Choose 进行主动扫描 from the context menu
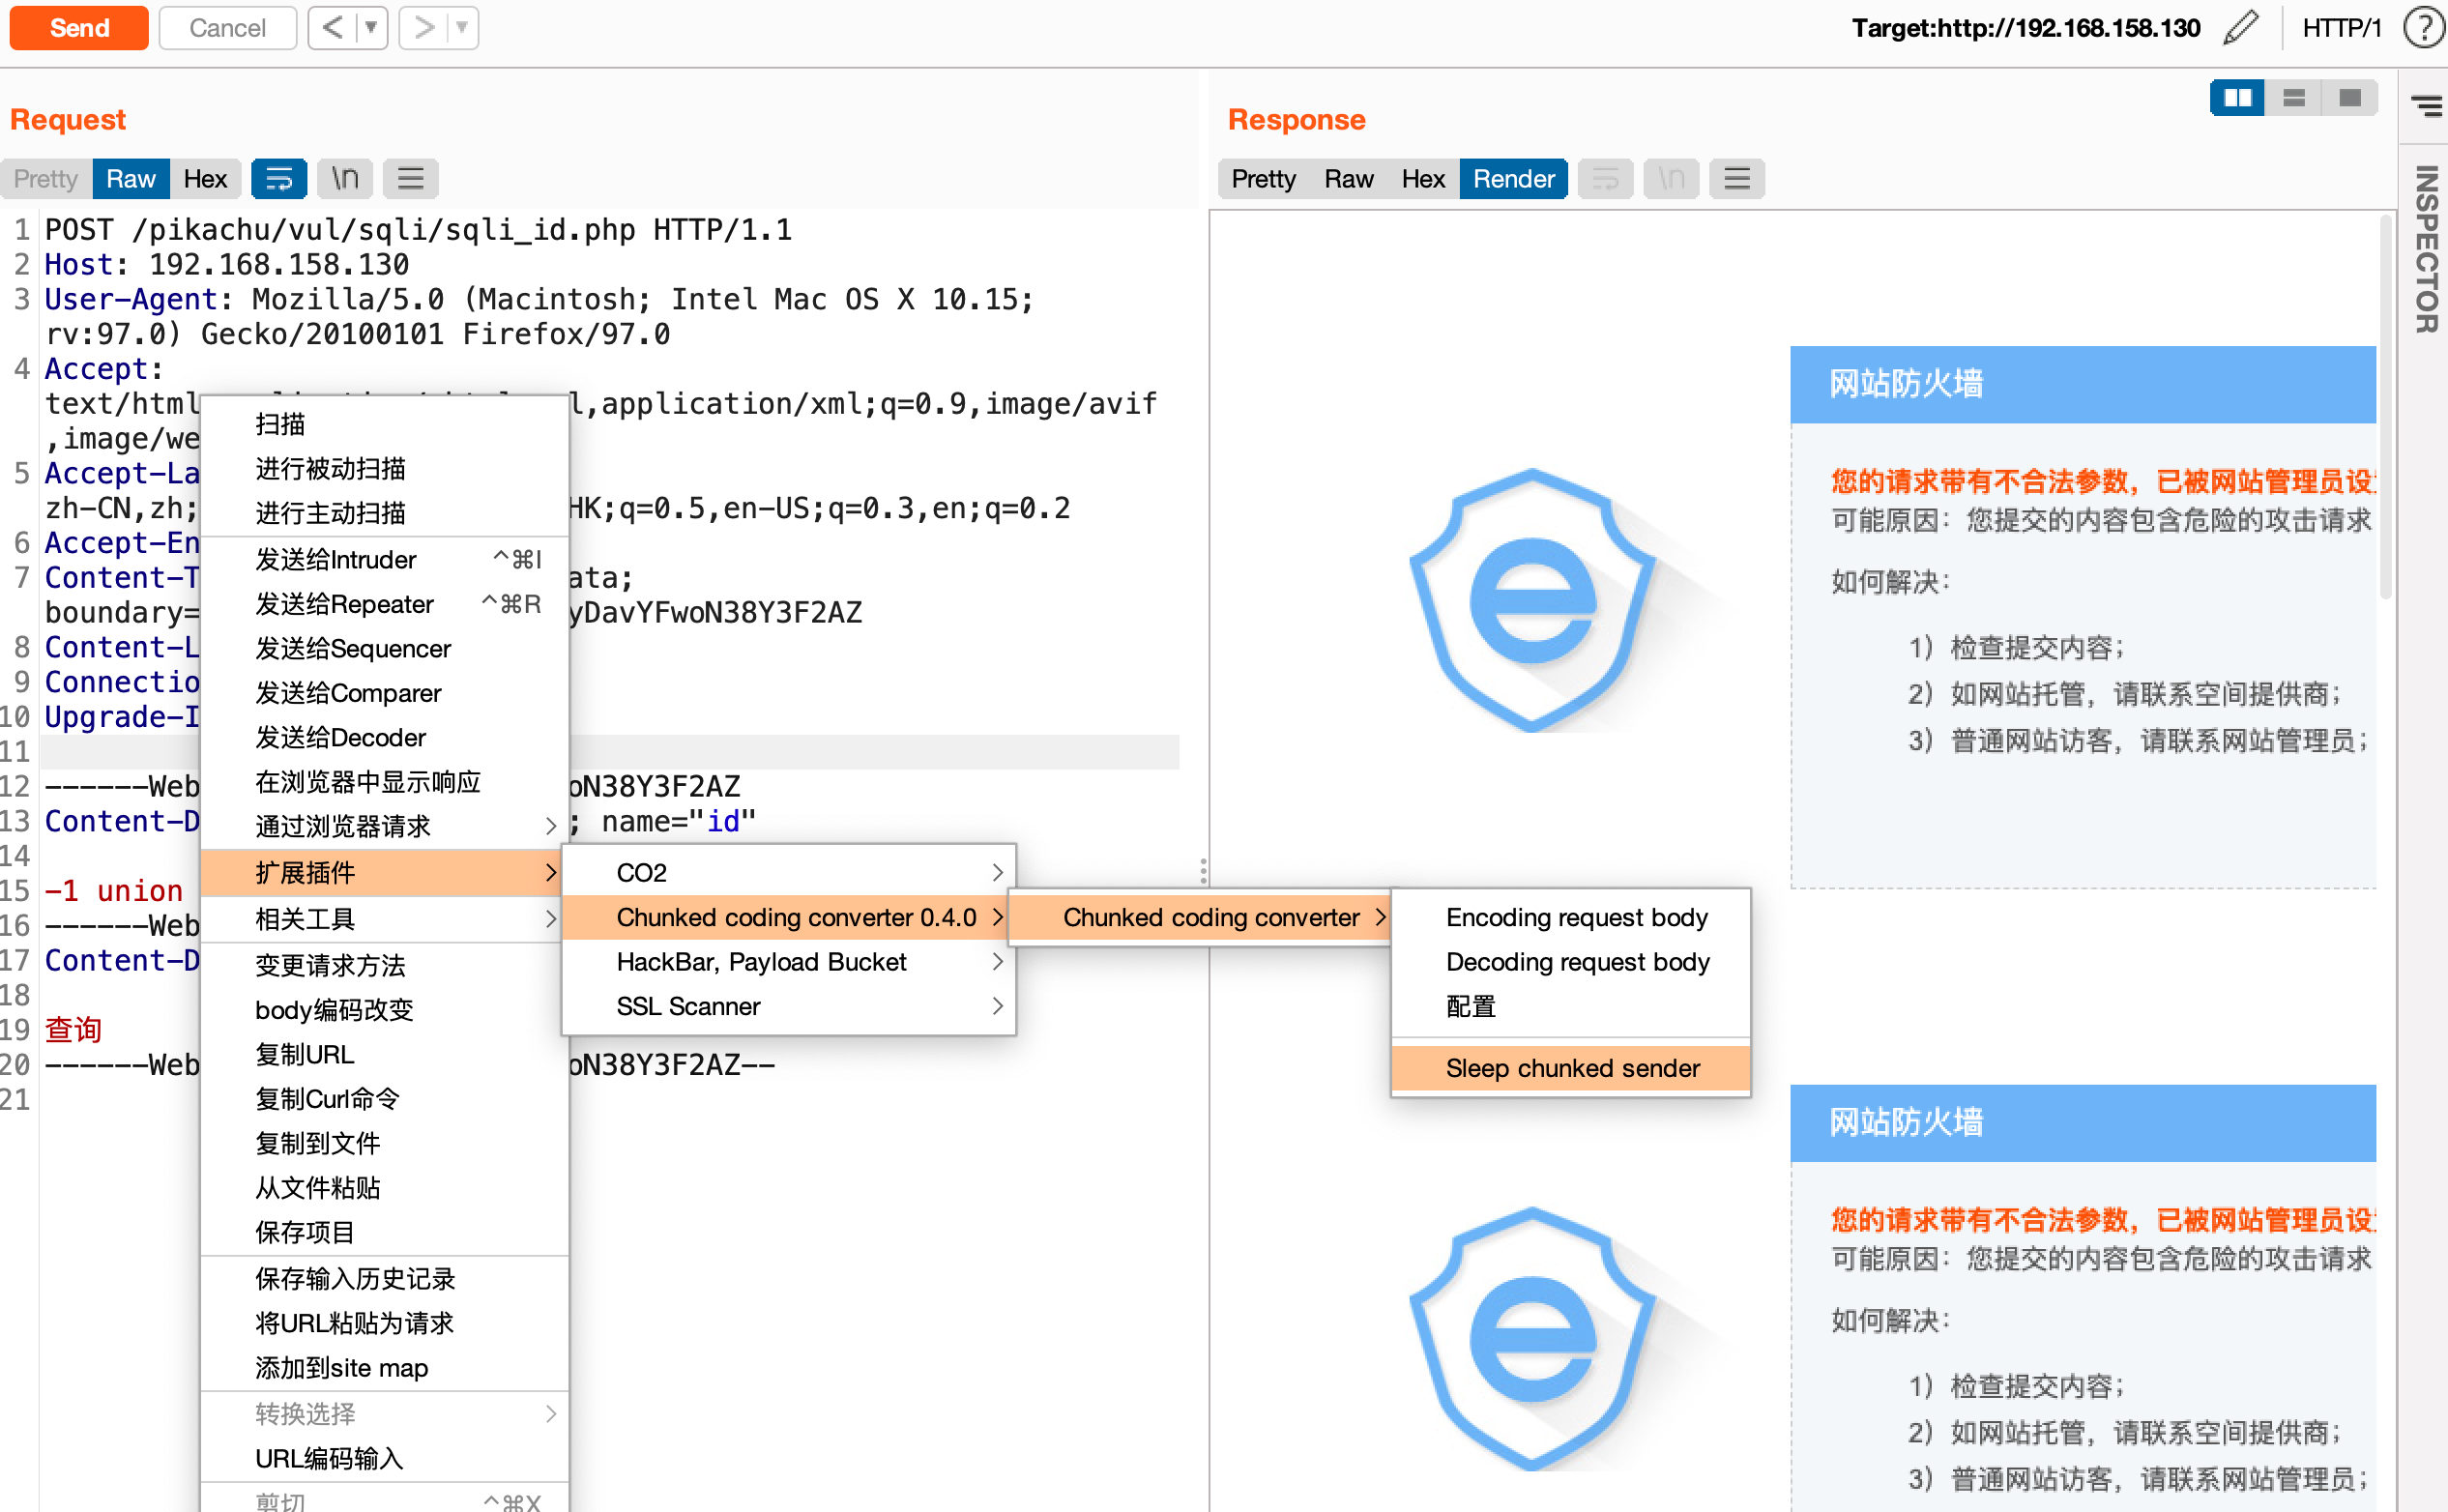The width and height of the screenshot is (2448, 1512). [x=385, y=513]
